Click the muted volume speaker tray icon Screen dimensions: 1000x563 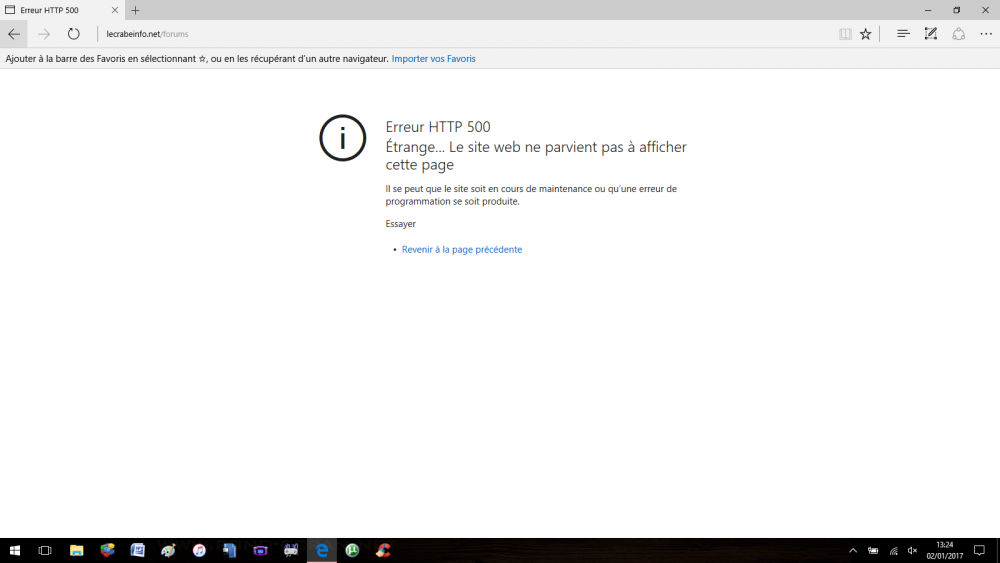tap(913, 550)
